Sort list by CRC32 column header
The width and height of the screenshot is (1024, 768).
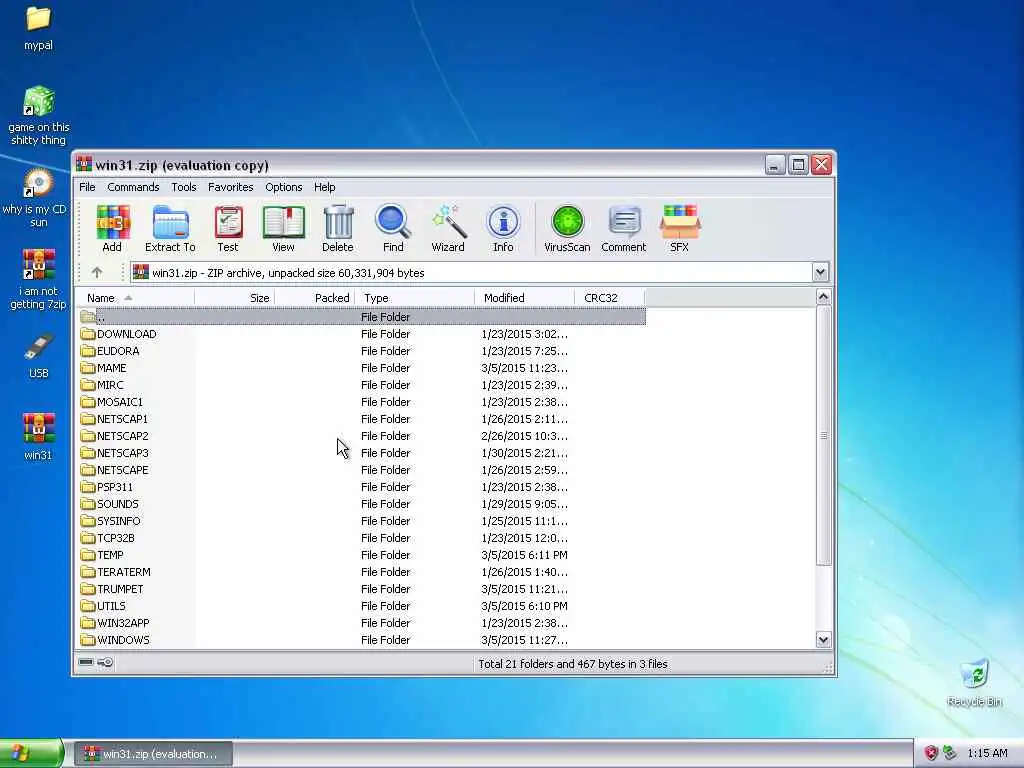click(x=609, y=298)
